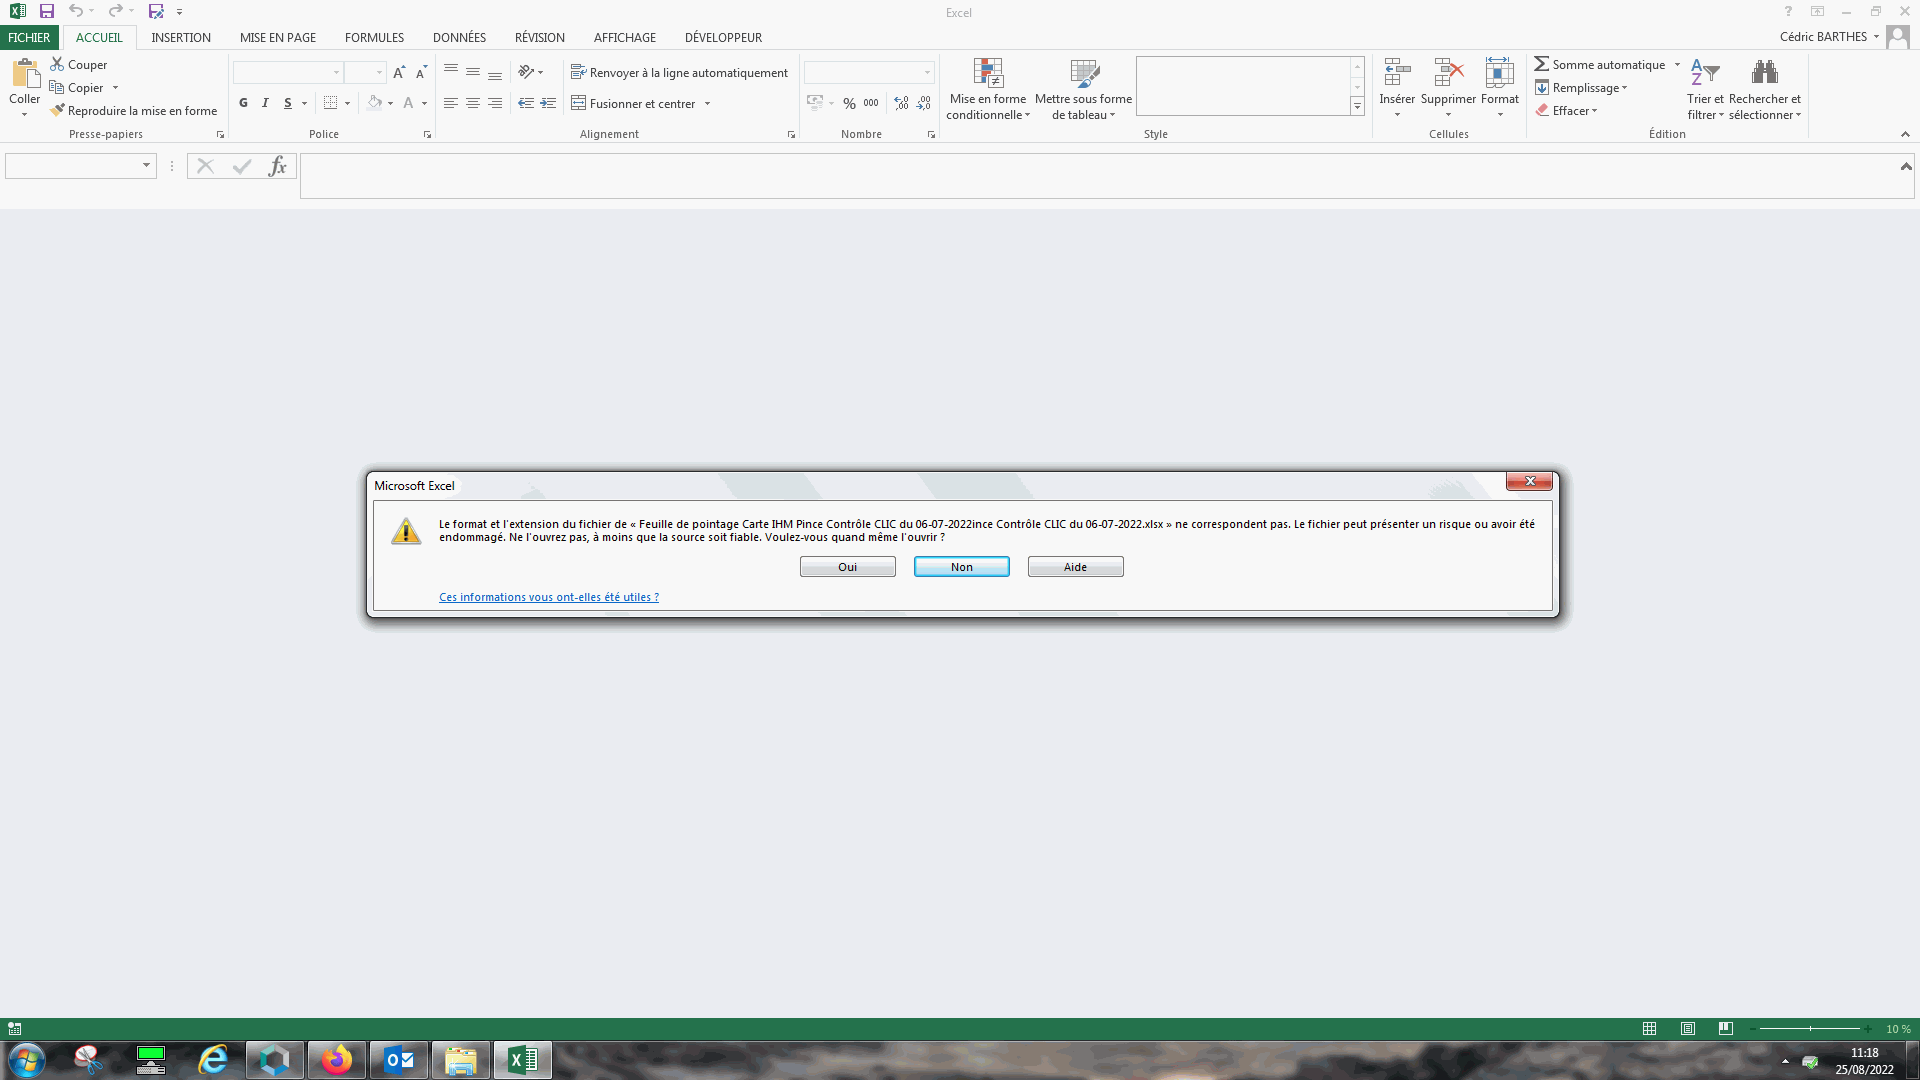Toggle Renvoyer à la ligne automatiquement
The image size is (1920, 1080).
pos(679,72)
